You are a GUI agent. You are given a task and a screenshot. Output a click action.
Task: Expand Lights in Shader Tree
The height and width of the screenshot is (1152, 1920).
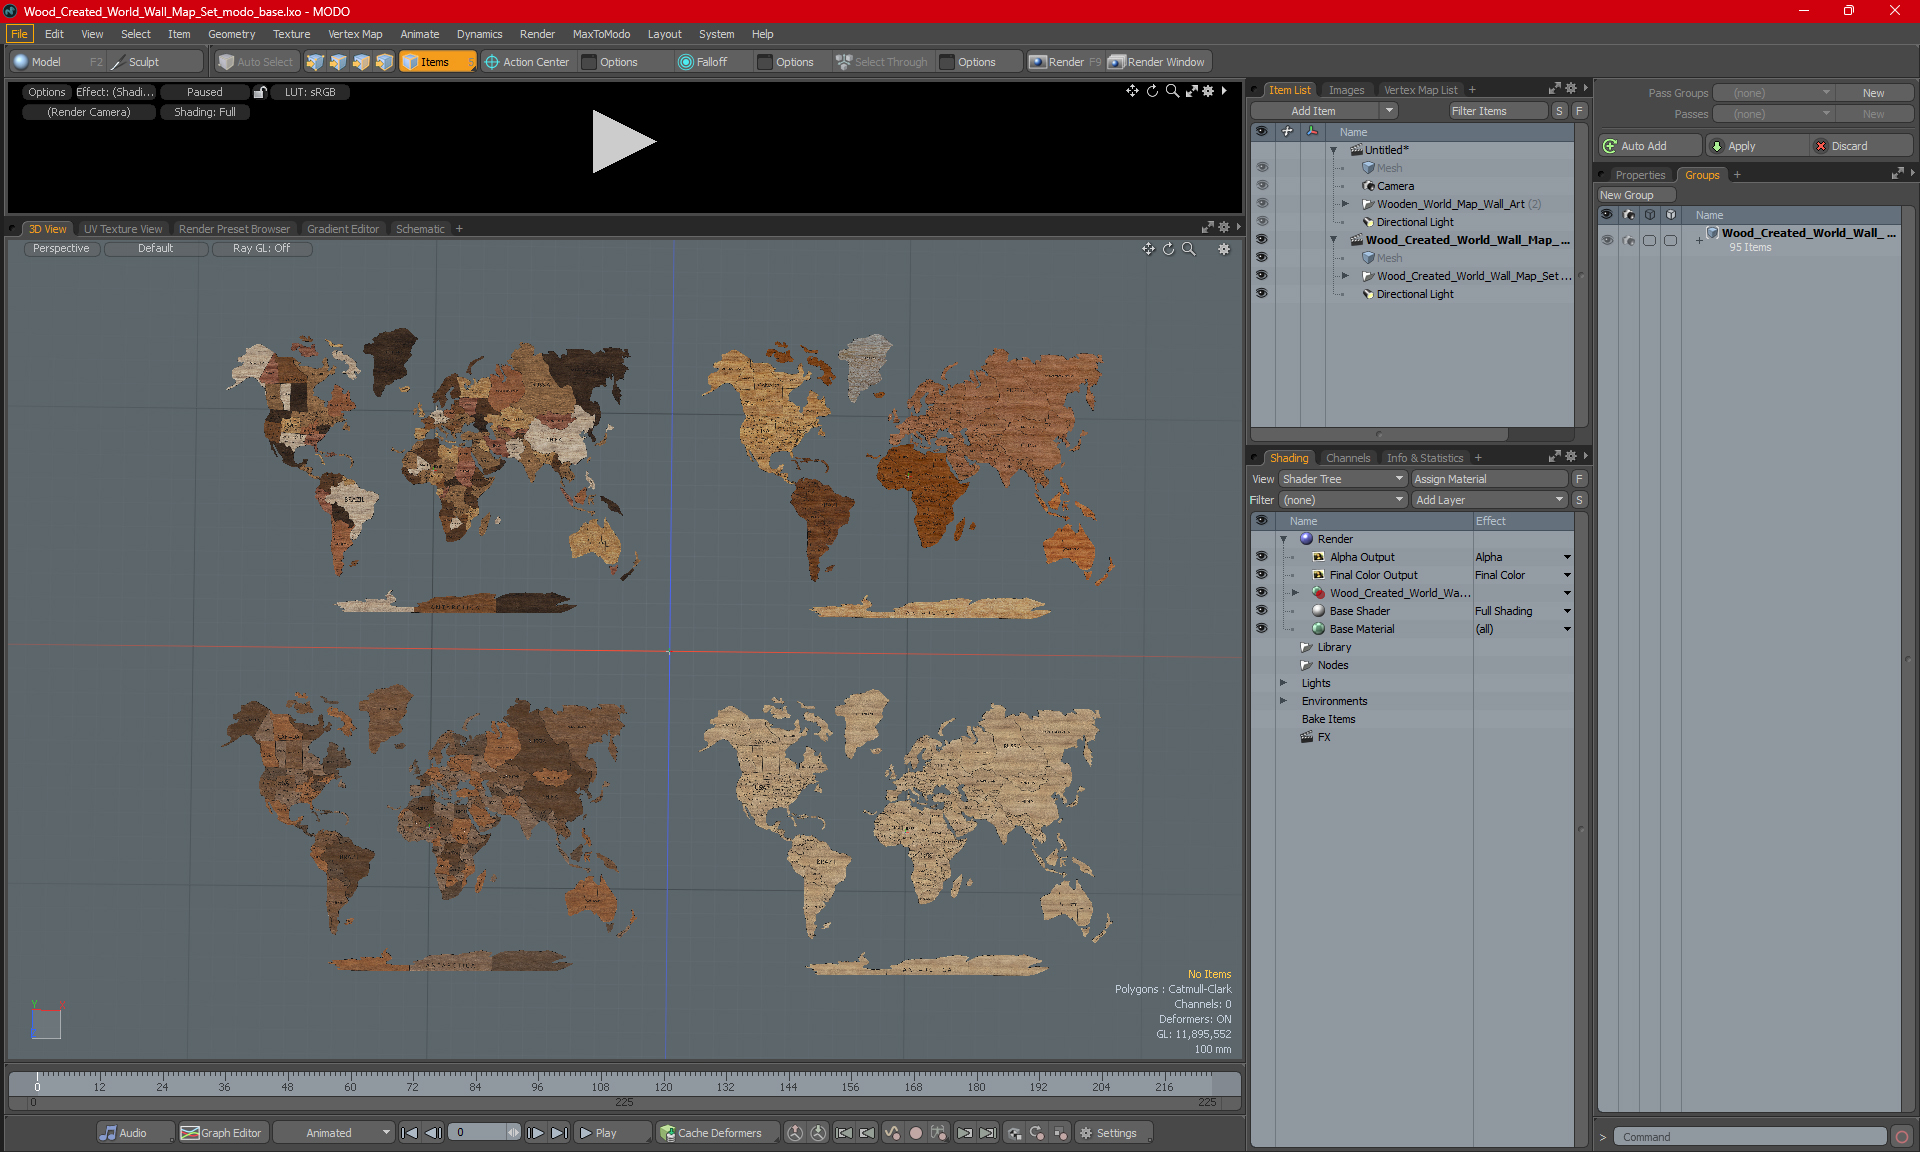[x=1284, y=683]
